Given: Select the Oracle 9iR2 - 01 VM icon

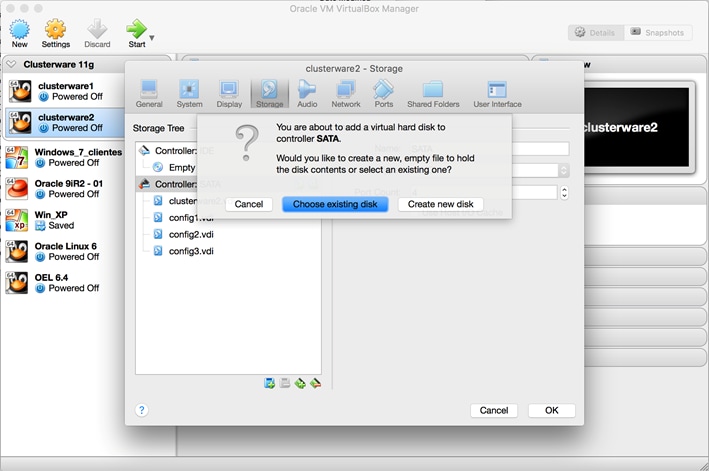Looking at the screenshot, I should click(x=17, y=188).
